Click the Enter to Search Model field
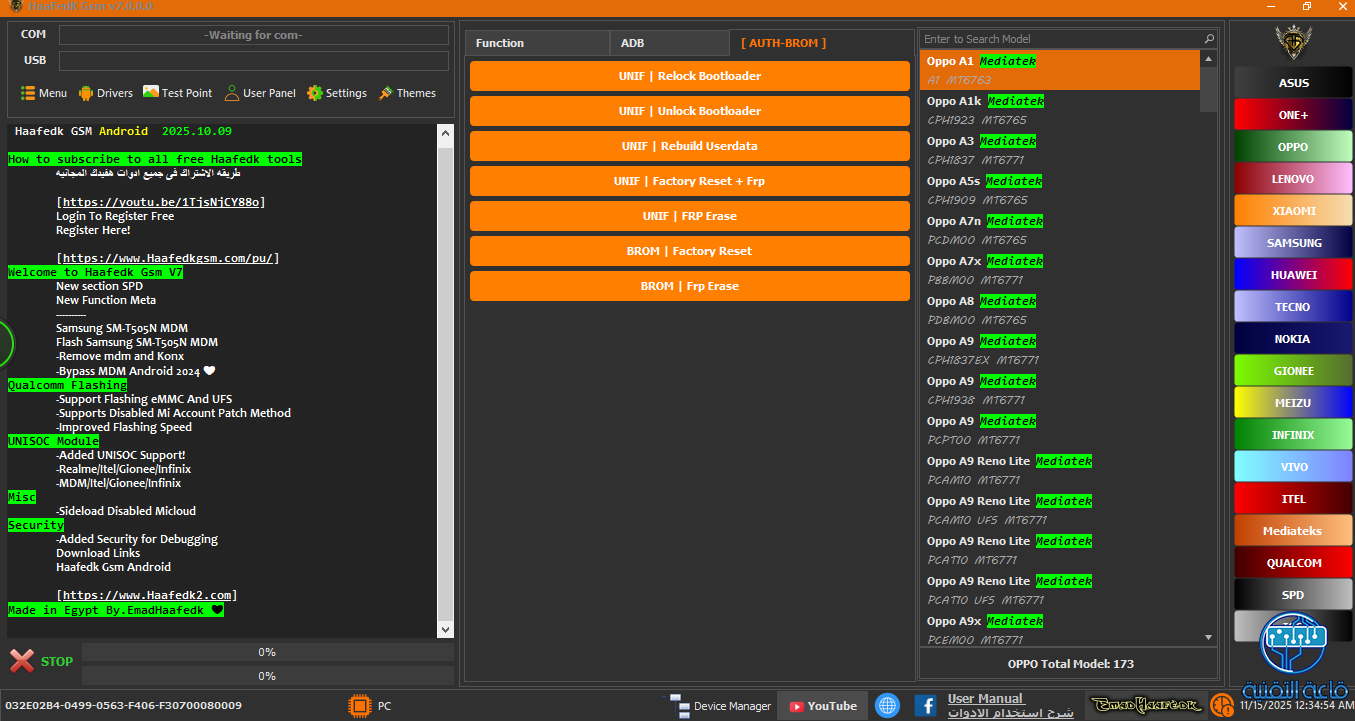The image size is (1355, 721). pyautogui.click(x=1060, y=39)
